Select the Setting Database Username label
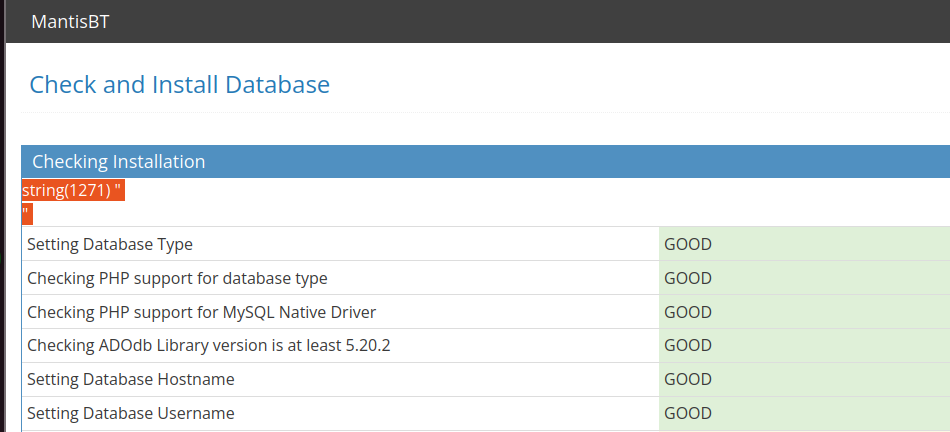Image resolution: width=950 pixels, height=432 pixels. pos(131,414)
